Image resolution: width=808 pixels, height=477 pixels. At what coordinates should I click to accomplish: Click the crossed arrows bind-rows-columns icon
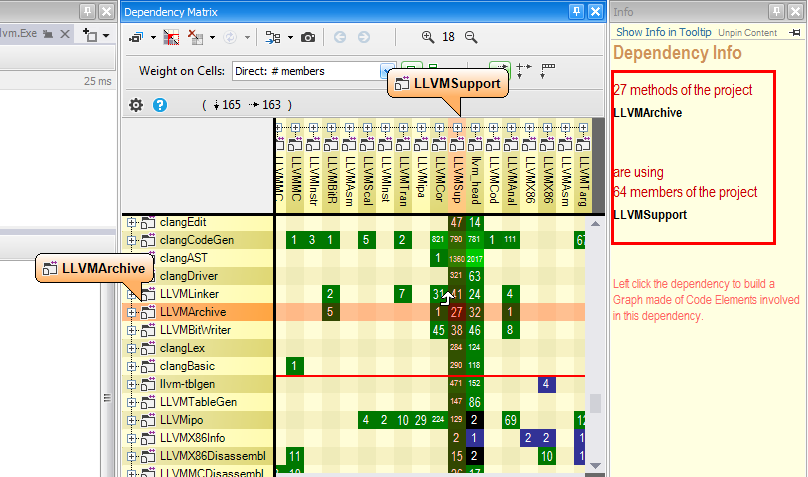click(x=524, y=71)
